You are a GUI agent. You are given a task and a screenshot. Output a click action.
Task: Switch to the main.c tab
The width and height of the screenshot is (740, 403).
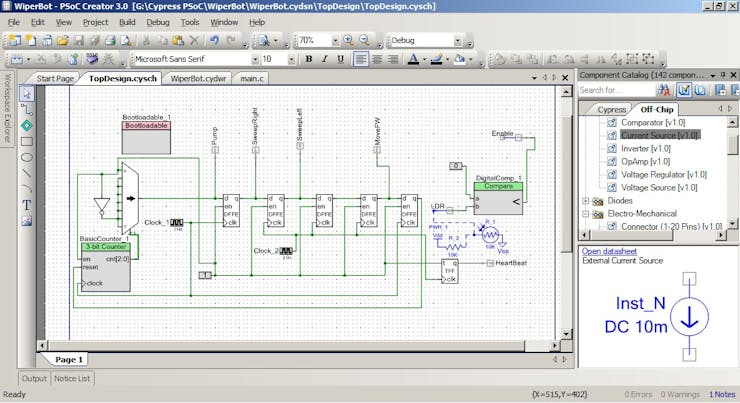pyautogui.click(x=252, y=78)
